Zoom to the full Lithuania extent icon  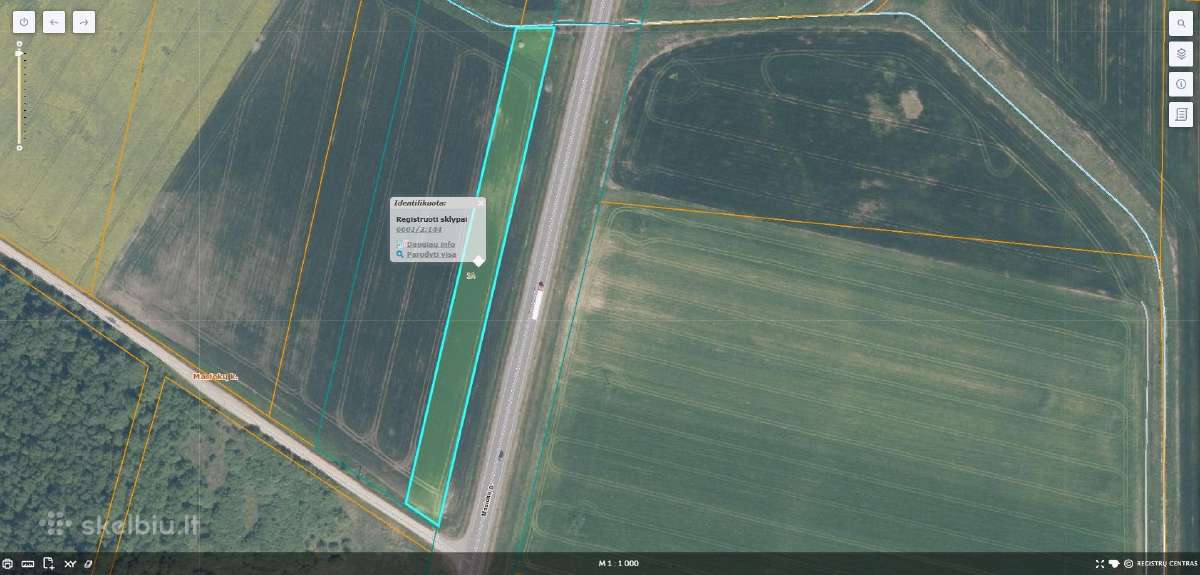[1113, 564]
